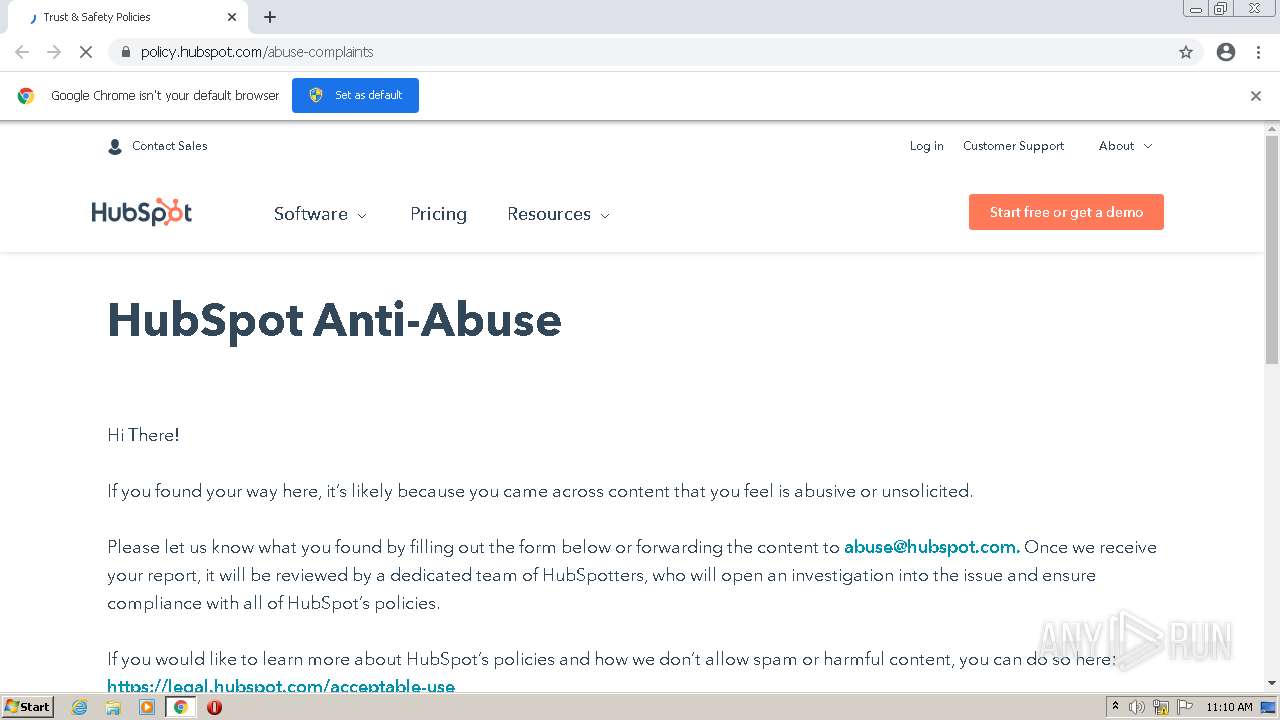Click the network tray icon
Viewport: 1280px width, 720px height.
[x=1160, y=707]
